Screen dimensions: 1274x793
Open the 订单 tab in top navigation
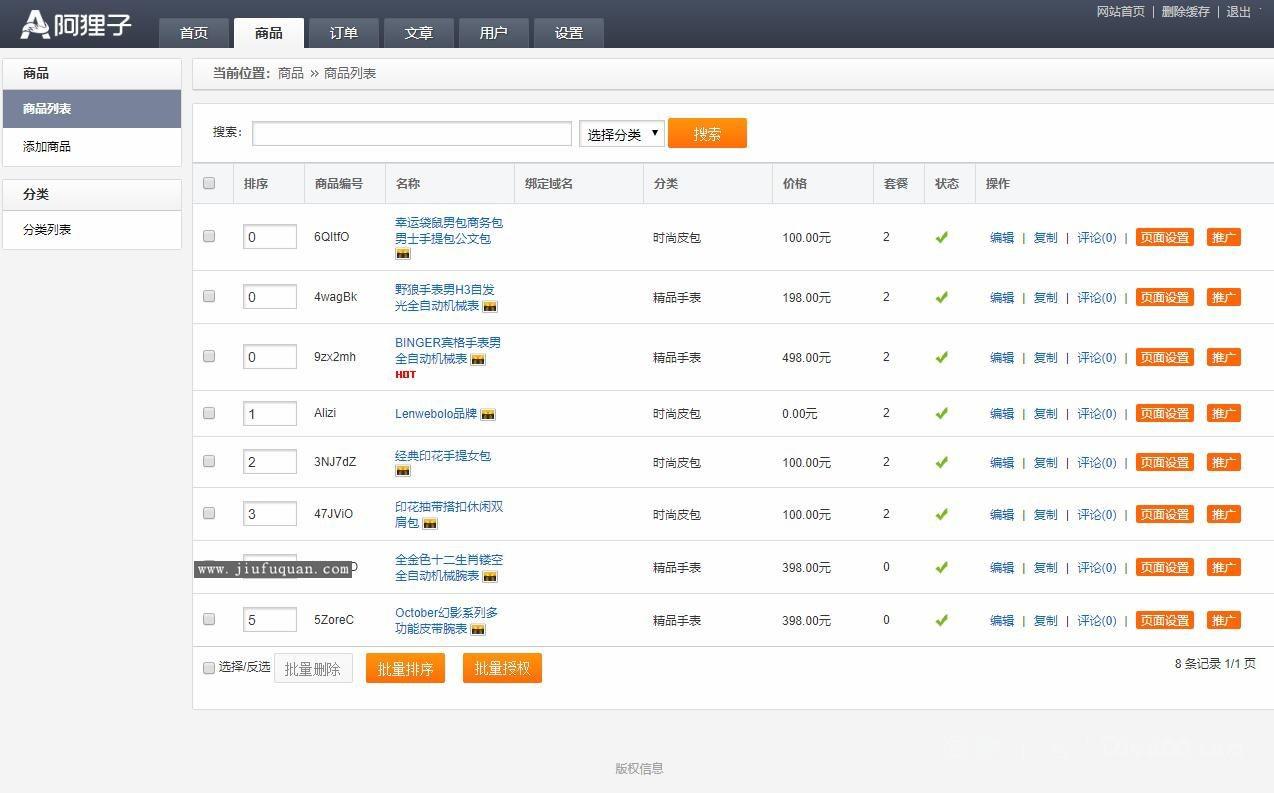pyautogui.click(x=343, y=33)
